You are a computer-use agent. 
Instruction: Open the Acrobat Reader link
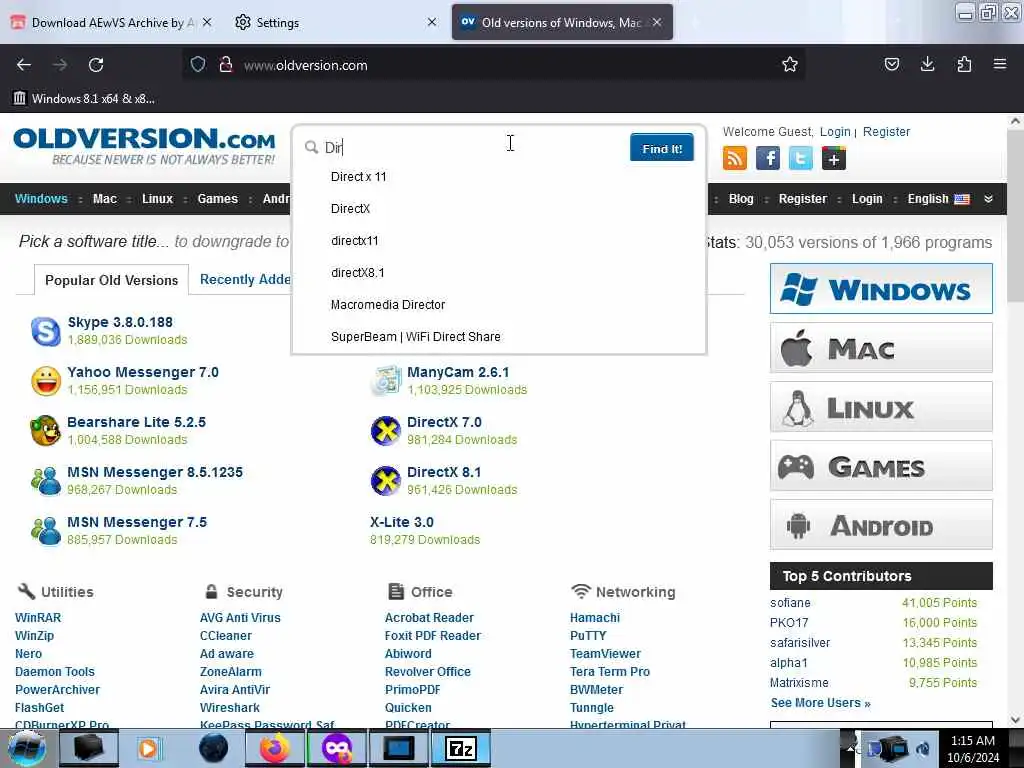[429, 618]
